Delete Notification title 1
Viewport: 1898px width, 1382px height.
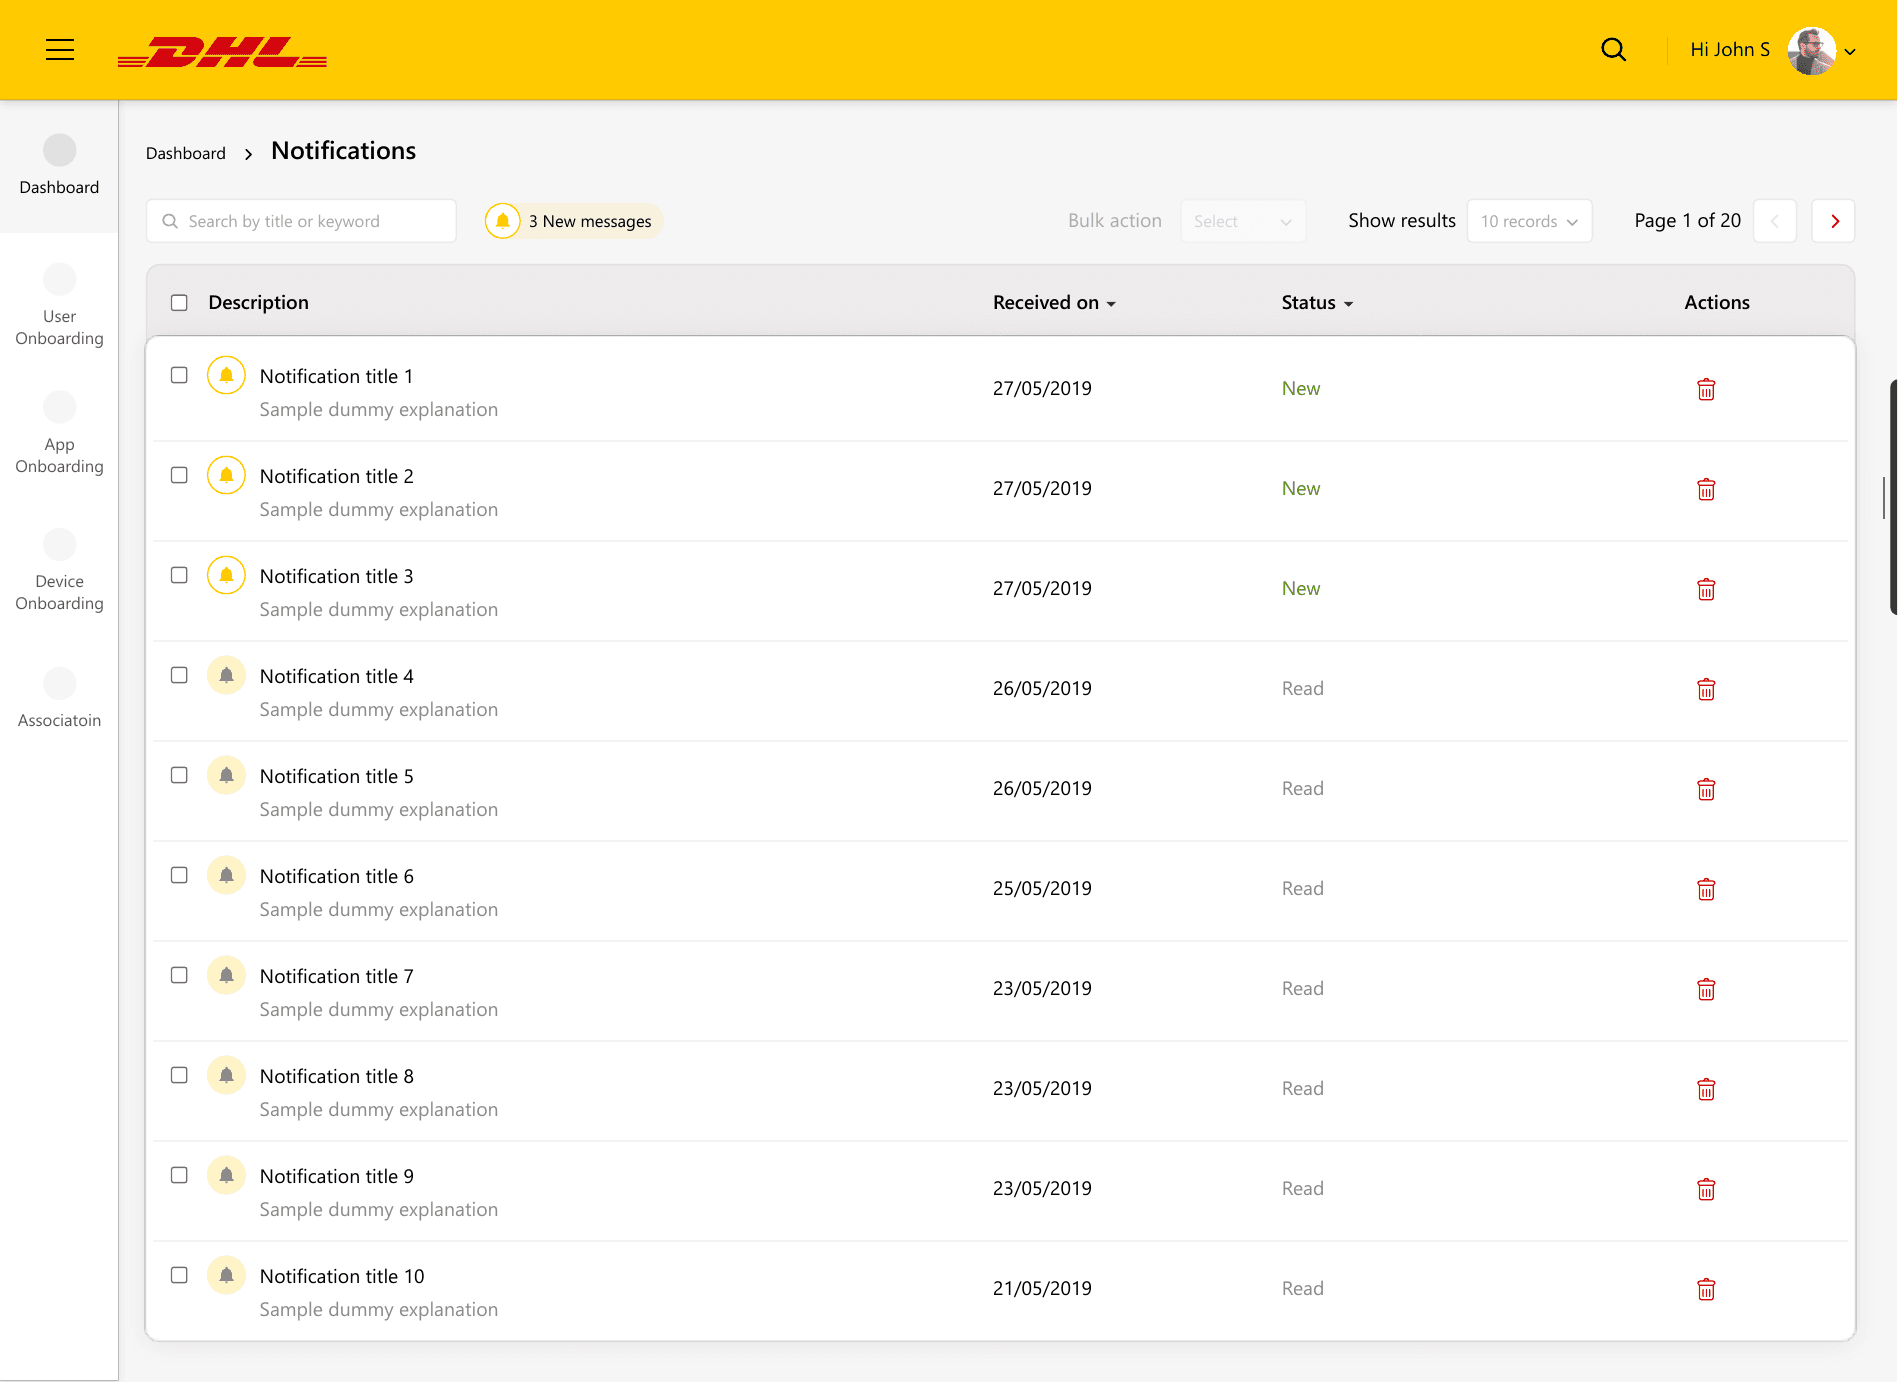click(1706, 389)
